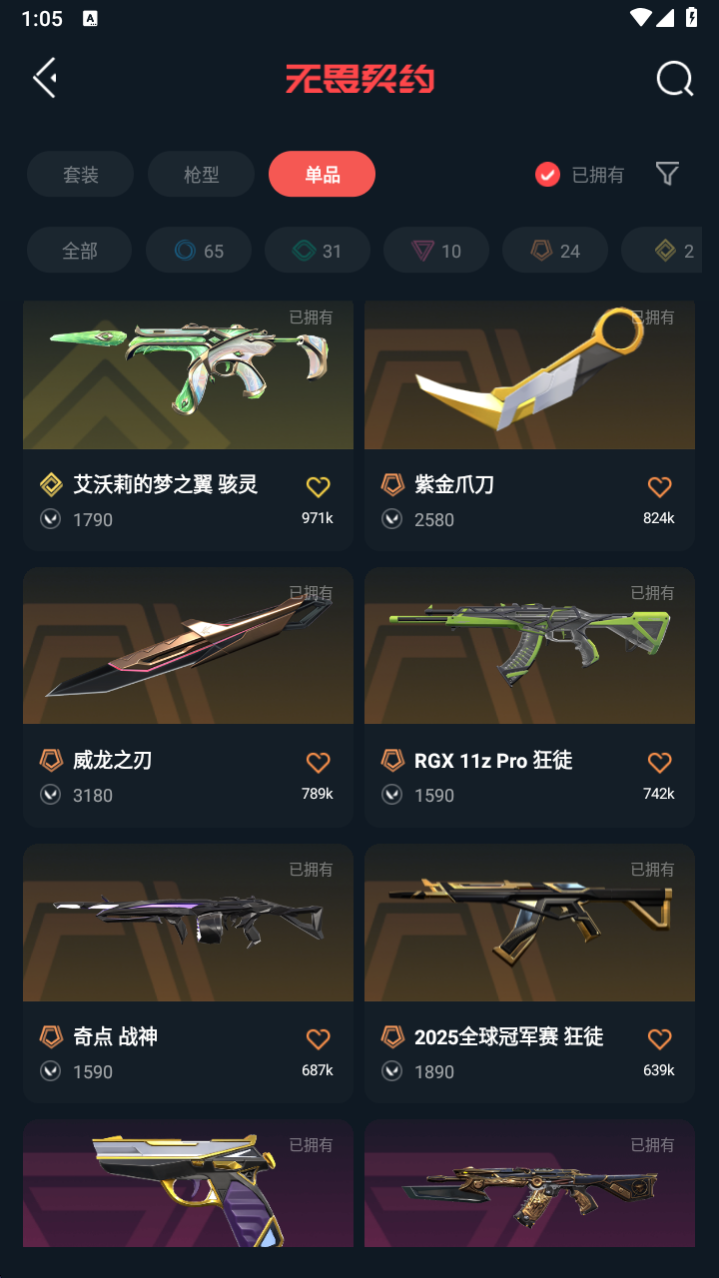Tap heart on 2025全球冠军赛 狂徒
This screenshot has height=1278, width=719.
659,1039
